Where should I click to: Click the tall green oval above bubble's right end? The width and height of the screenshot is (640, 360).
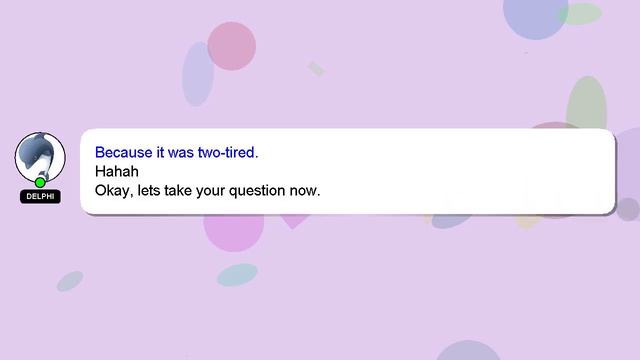[587, 102]
